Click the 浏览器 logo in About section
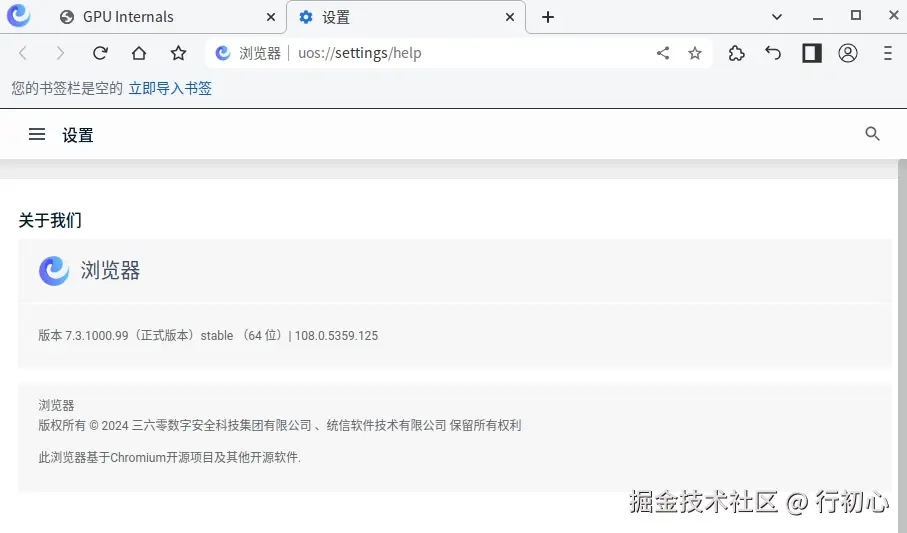The height and width of the screenshot is (533, 907). pyautogui.click(x=54, y=271)
